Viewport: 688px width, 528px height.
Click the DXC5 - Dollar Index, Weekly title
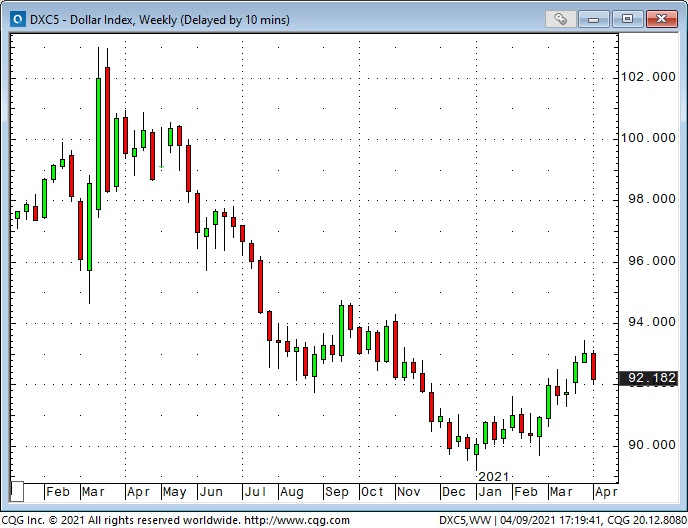pos(160,20)
